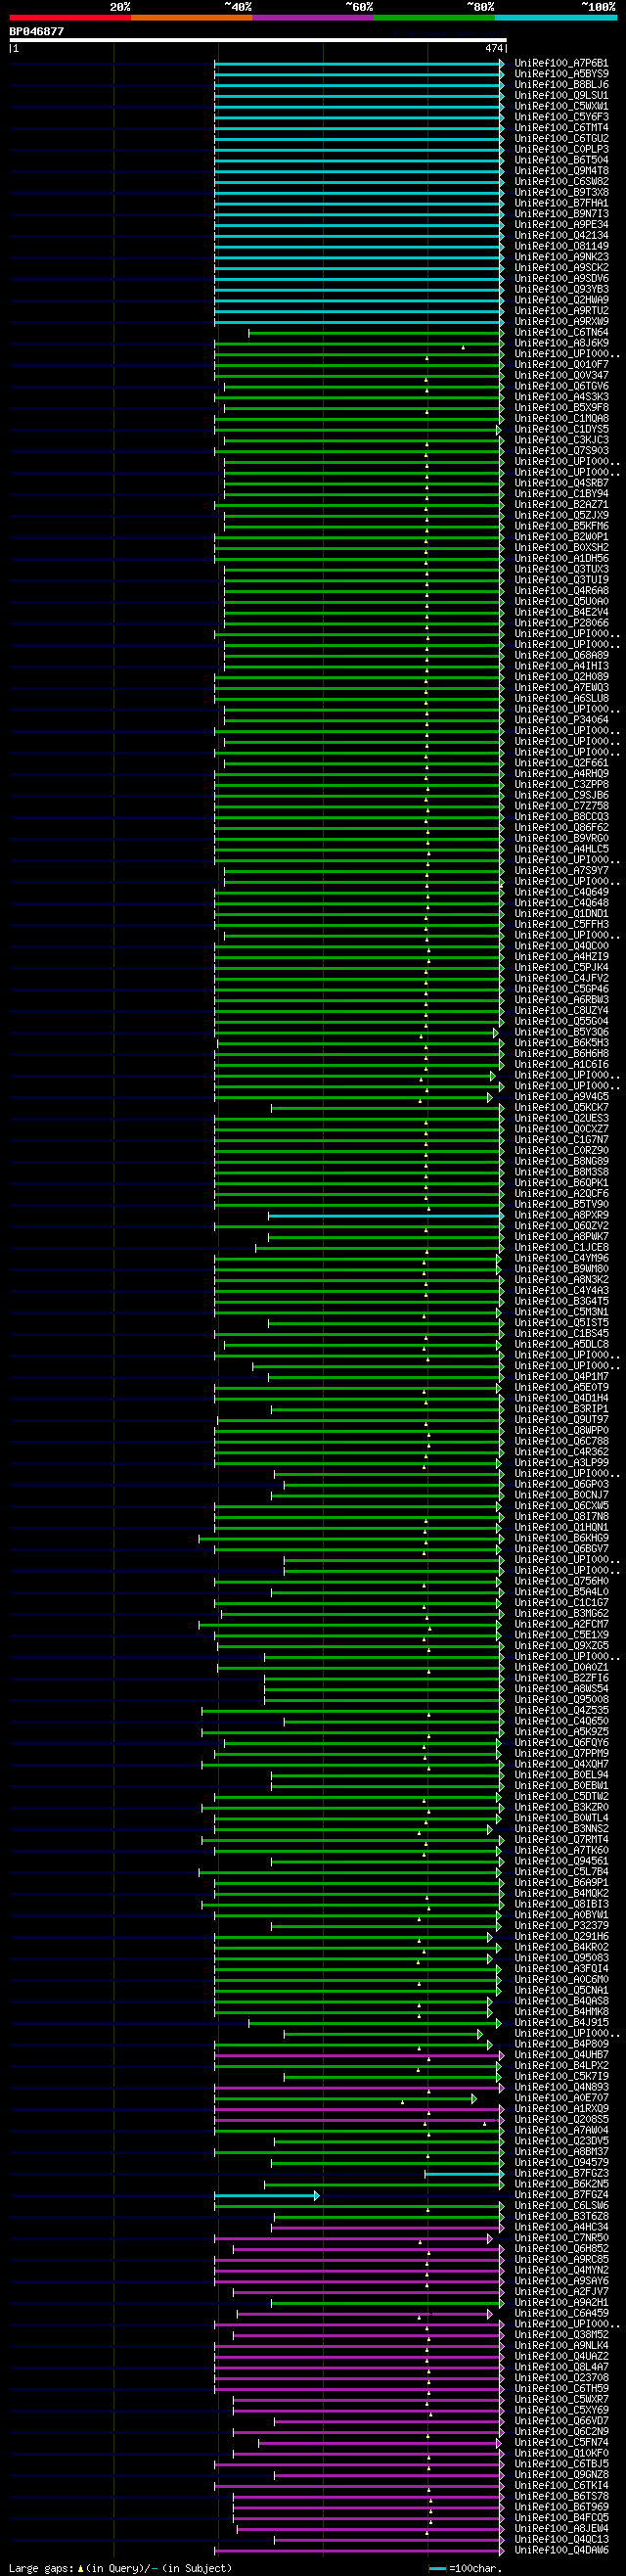Select UniRef100_C4YM96 label
The height and width of the screenshot is (2576, 626).
561,1259
